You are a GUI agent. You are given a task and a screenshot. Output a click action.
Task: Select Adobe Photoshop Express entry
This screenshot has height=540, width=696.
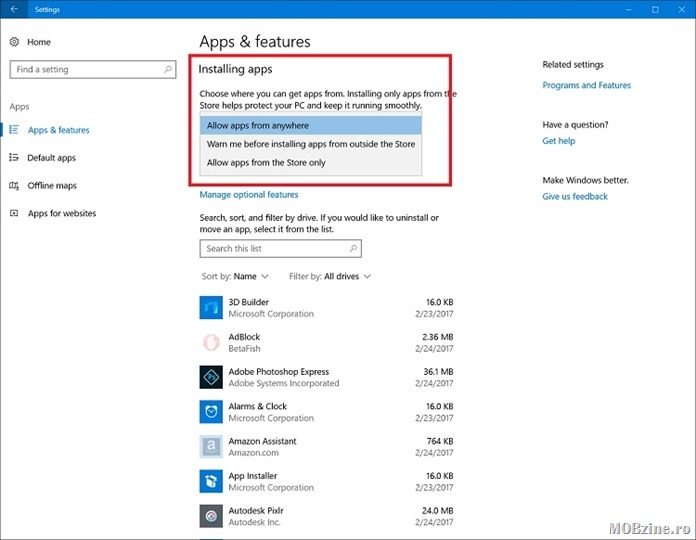[326, 377]
